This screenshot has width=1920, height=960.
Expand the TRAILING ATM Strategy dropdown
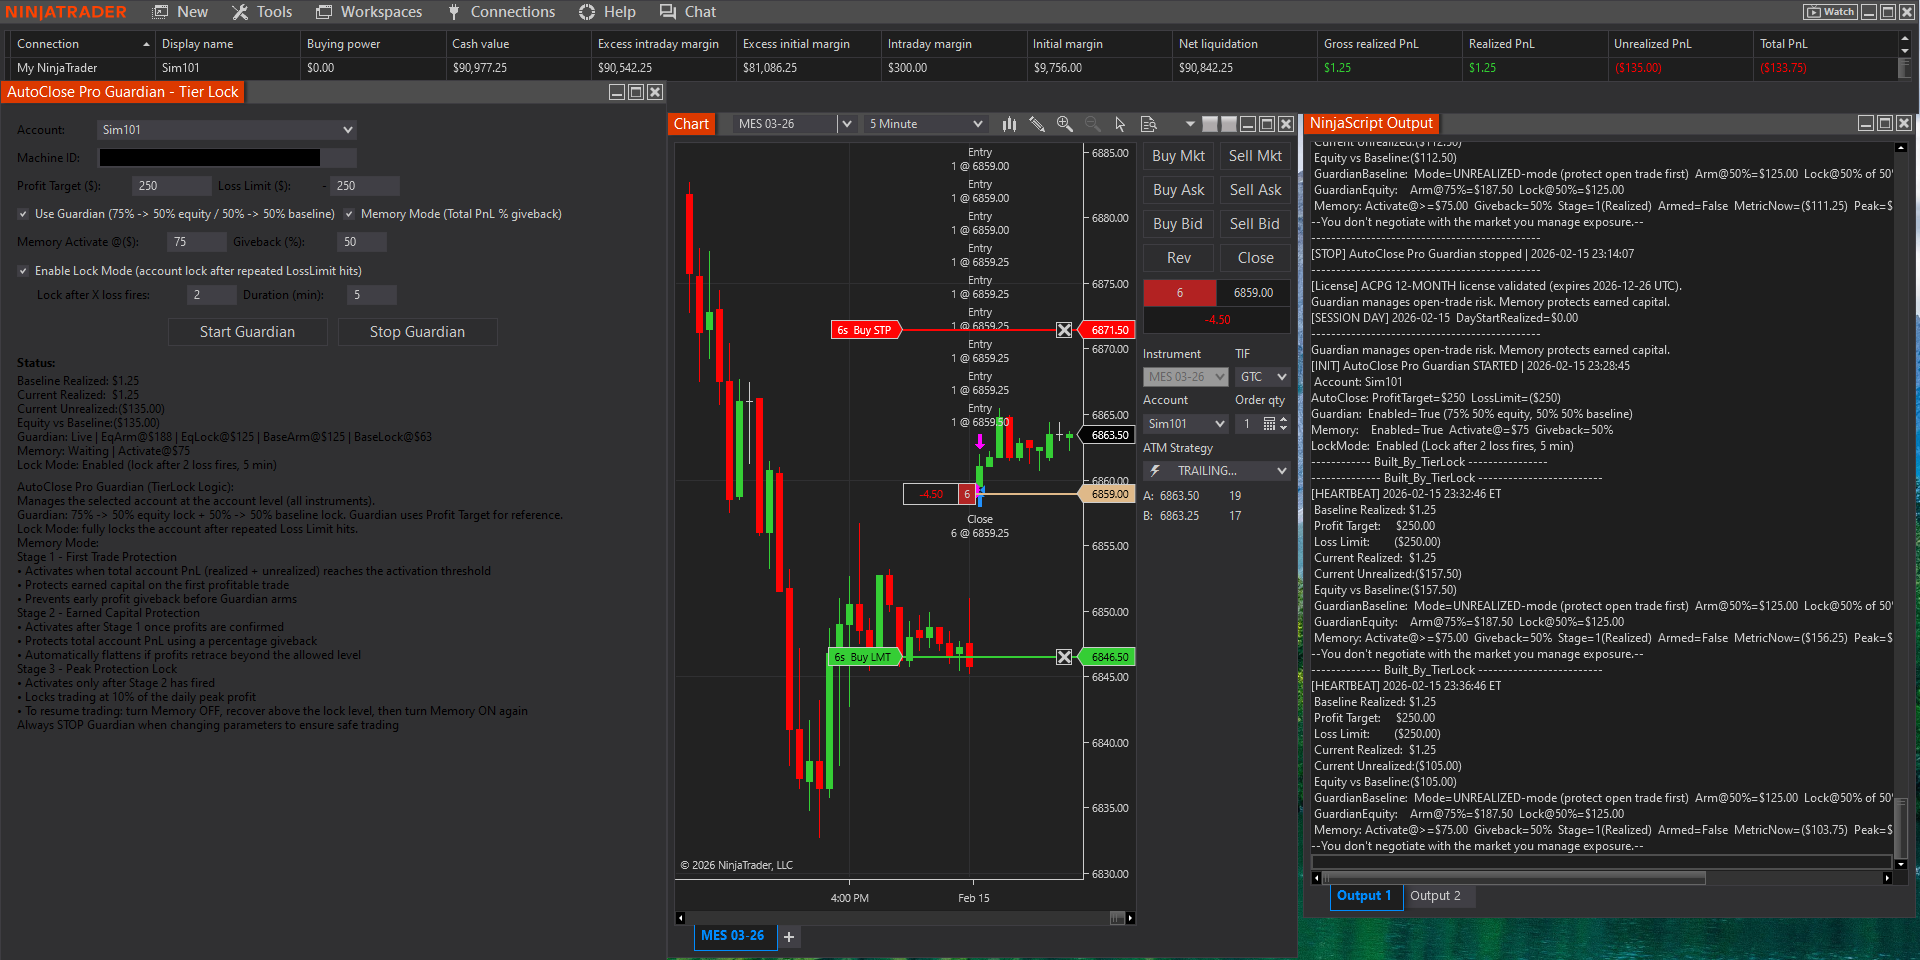point(1281,470)
